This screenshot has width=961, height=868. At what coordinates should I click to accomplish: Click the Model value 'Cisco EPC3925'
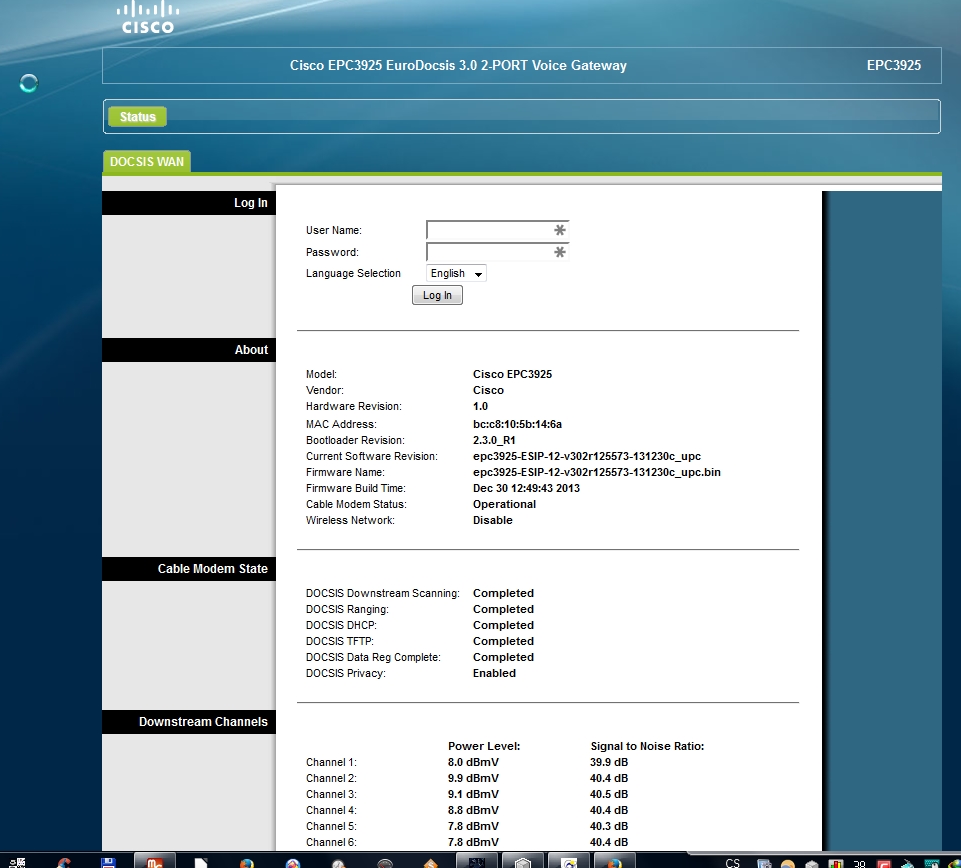pyautogui.click(x=512, y=374)
